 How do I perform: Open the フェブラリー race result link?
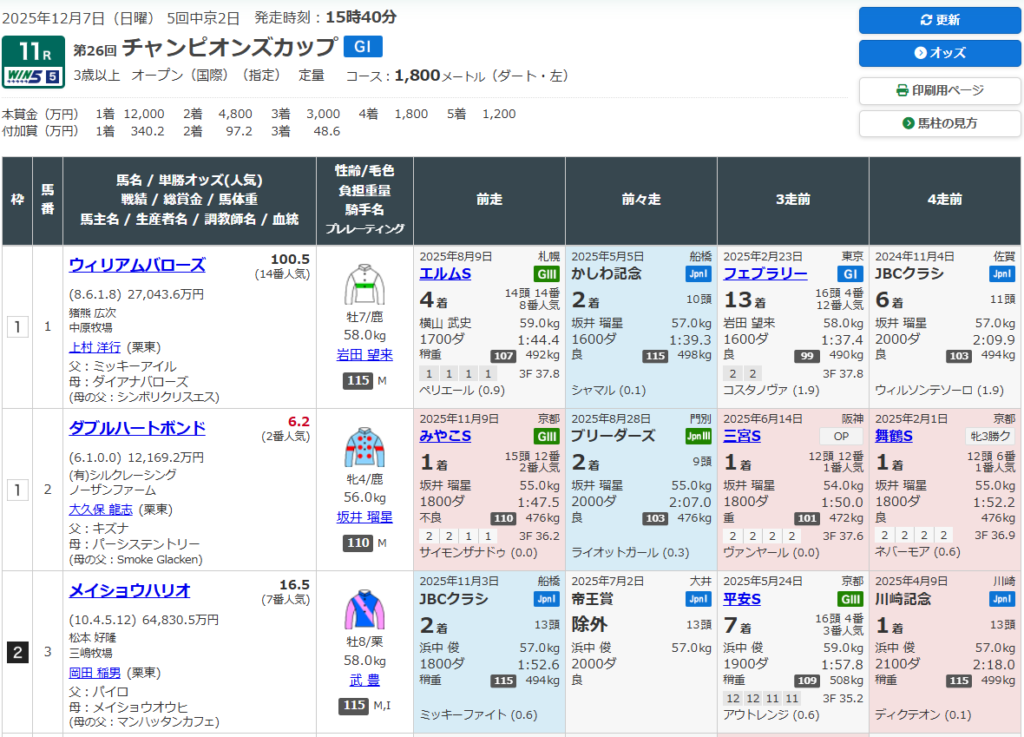click(765, 273)
